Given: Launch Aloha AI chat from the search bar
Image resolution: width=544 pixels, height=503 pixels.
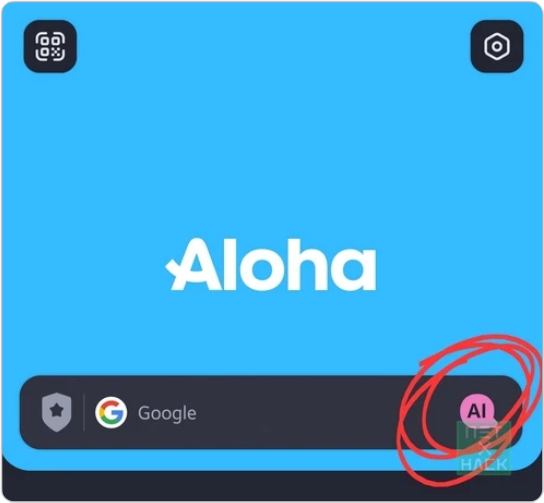Looking at the screenshot, I should point(477,410).
